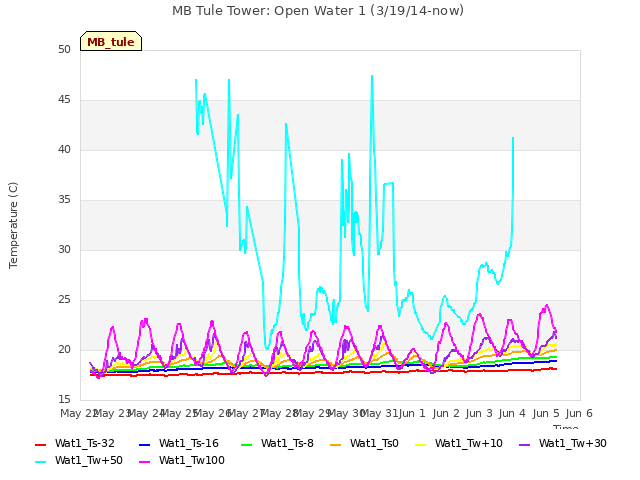The width and height of the screenshot is (640, 480).
Task: Click the Jun 6 x-axis label
Action: pos(579,413)
